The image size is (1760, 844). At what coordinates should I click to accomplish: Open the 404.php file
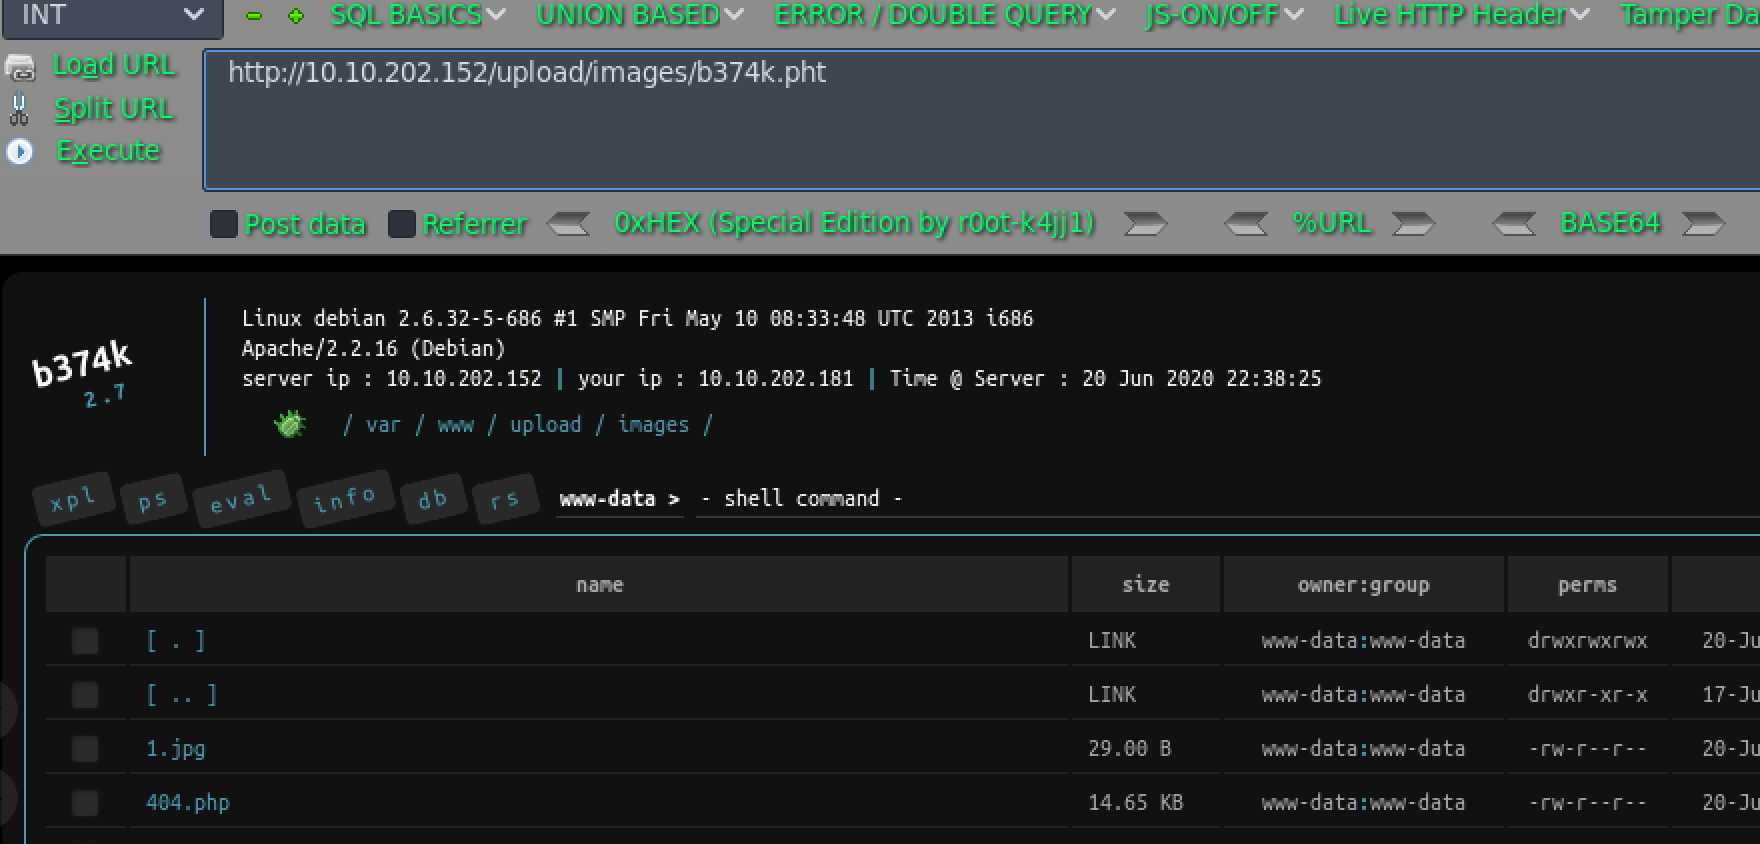(x=188, y=802)
